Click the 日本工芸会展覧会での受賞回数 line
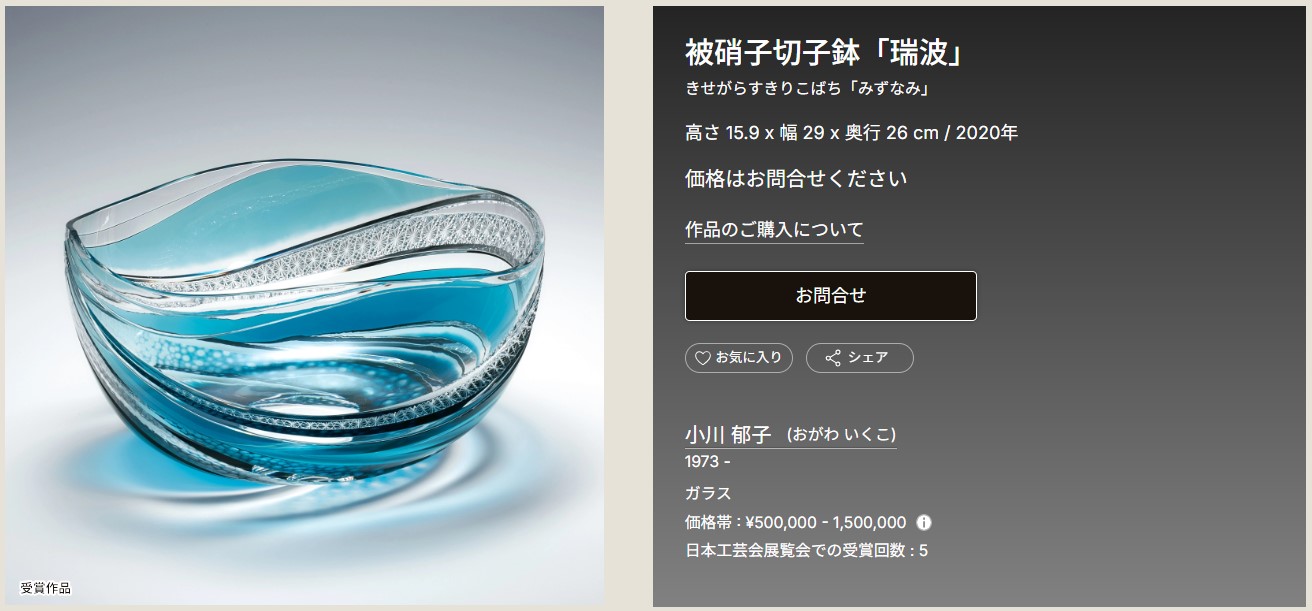The height and width of the screenshot is (611, 1312). 806,550
